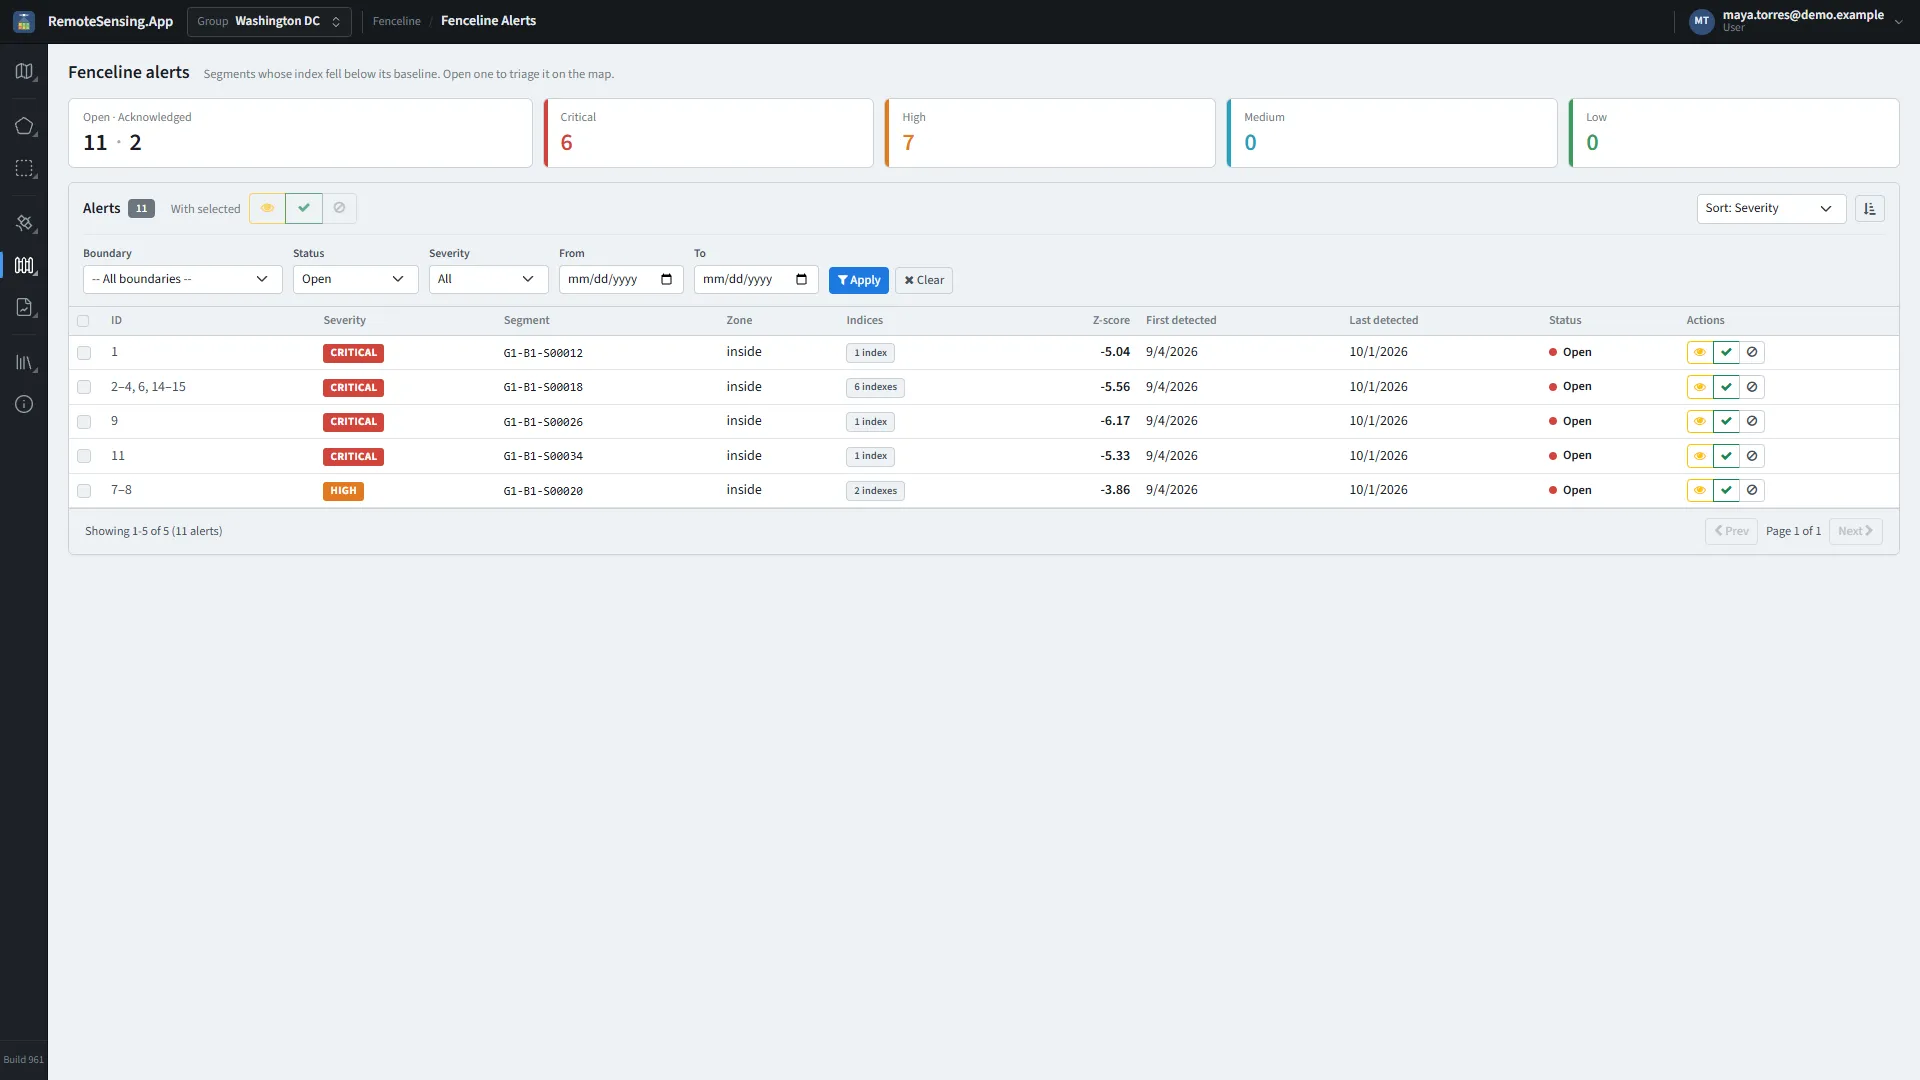Click the Prev page button
The width and height of the screenshot is (1920, 1080).
tap(1731, 531)
